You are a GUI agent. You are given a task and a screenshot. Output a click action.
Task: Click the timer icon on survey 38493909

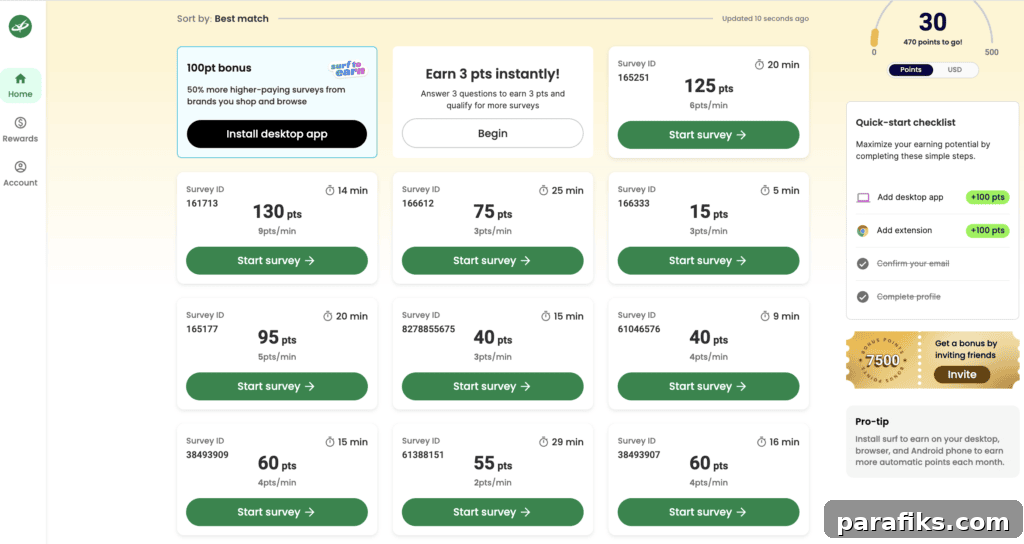(x=330, y=442)
